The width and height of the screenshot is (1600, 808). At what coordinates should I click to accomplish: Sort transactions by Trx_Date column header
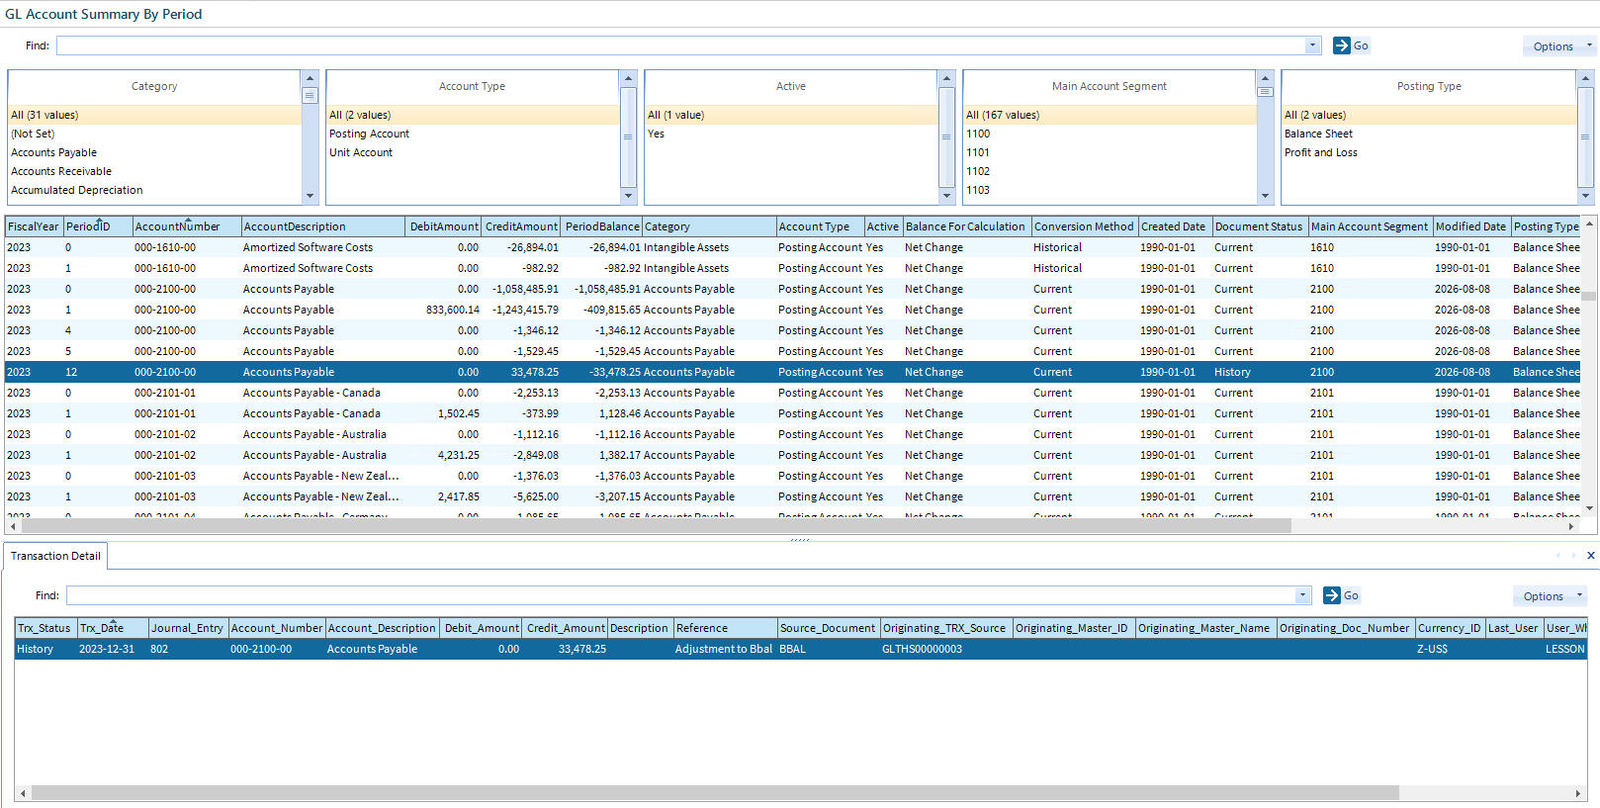112,628
